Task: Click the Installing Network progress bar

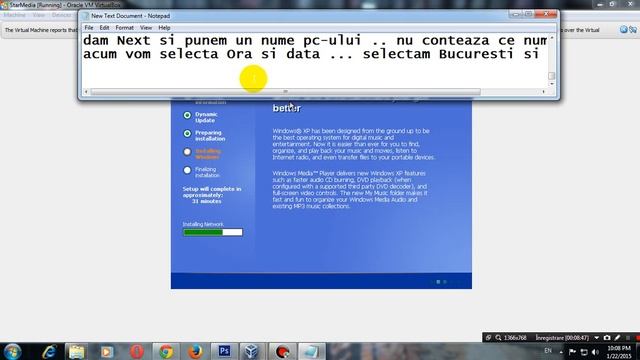Action: click(x=213, y=232)
